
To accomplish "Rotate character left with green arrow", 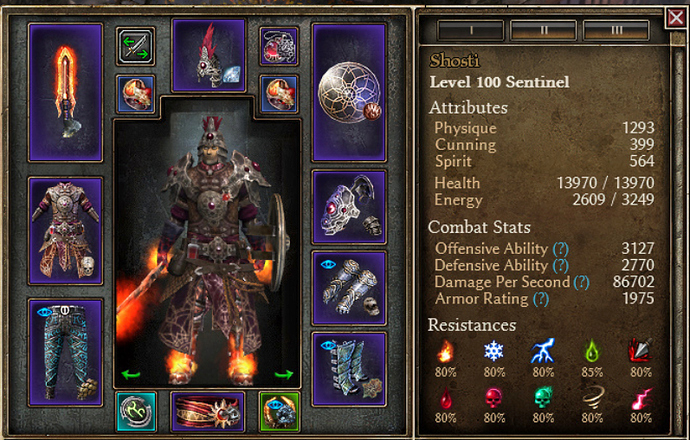I will click(x=131, y=375).
